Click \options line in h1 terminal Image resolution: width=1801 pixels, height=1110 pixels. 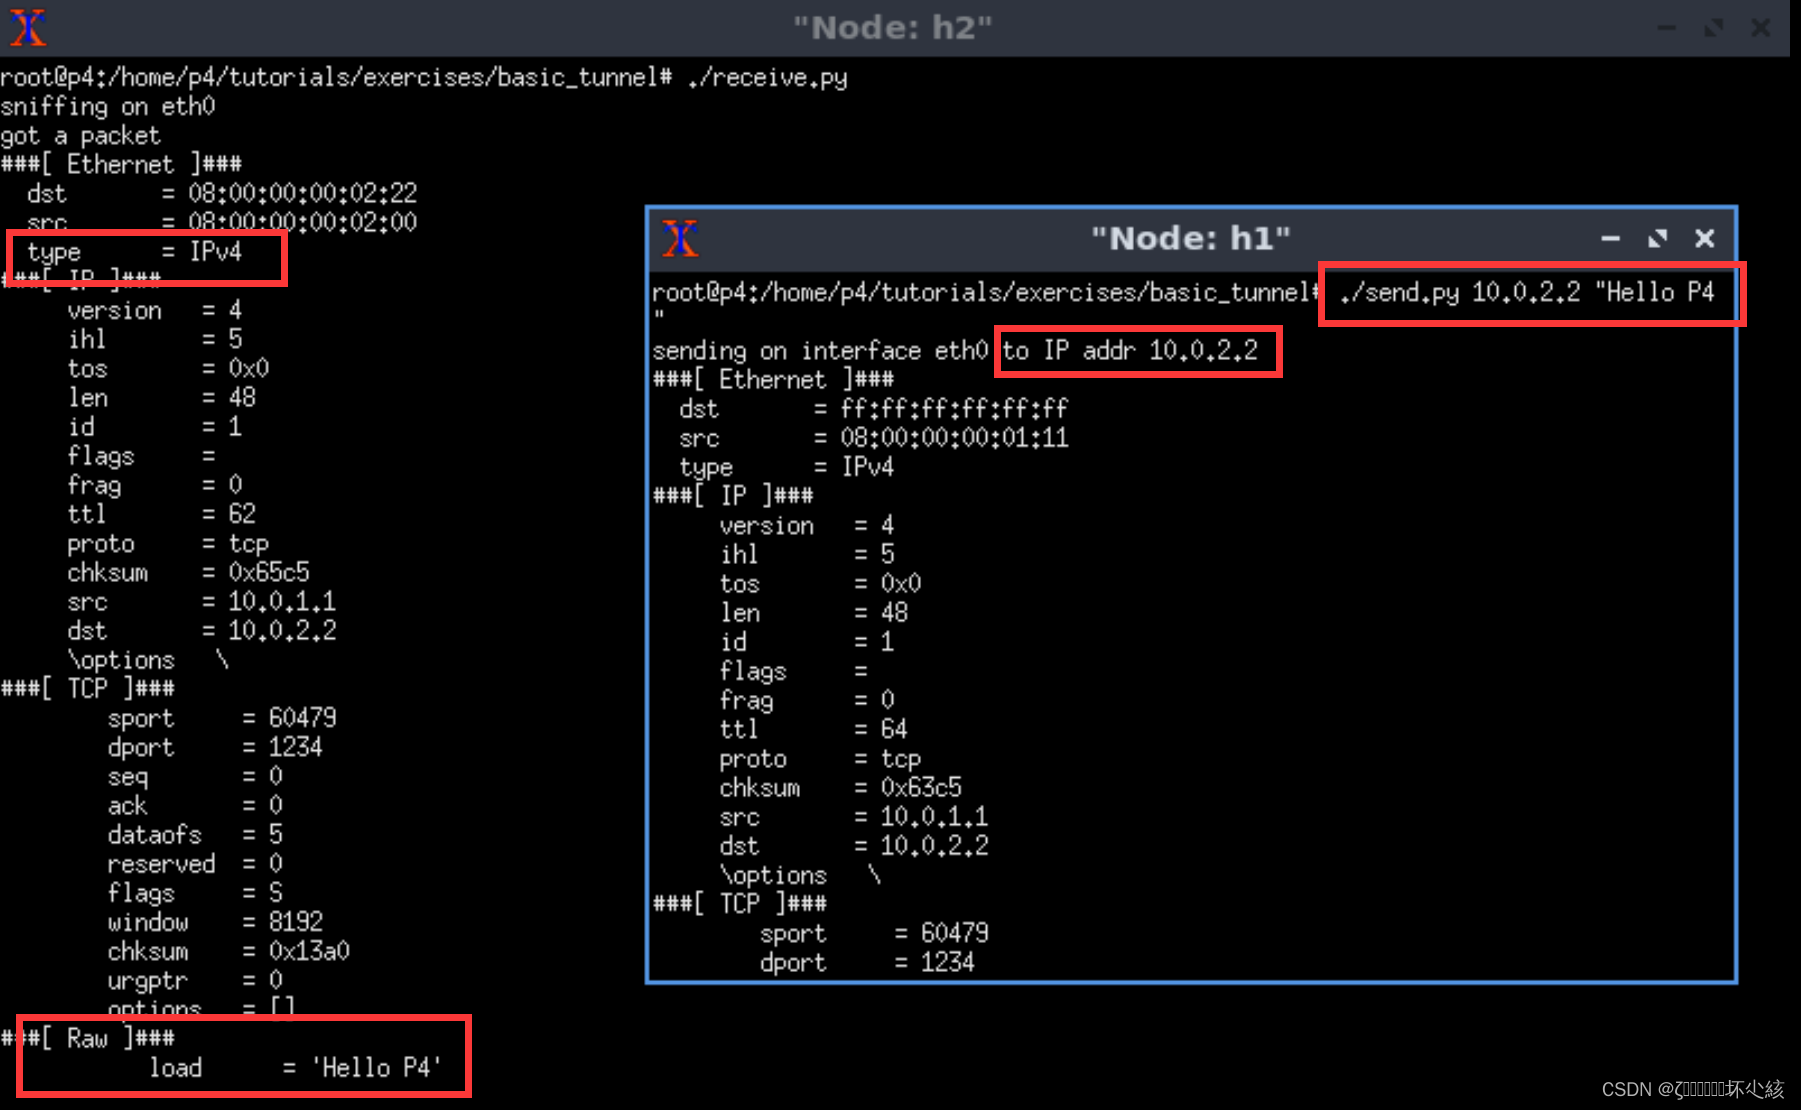click(x=800, y=876)
